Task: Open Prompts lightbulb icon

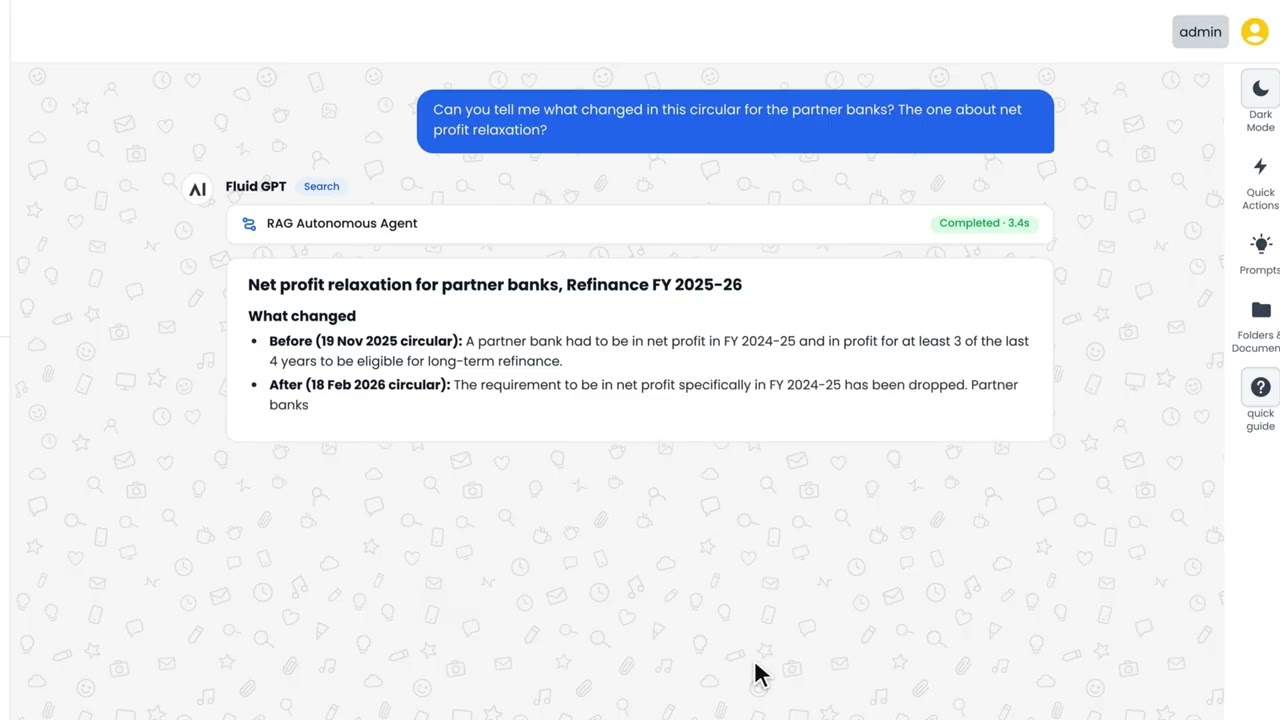Action: tap(1260, 244)
